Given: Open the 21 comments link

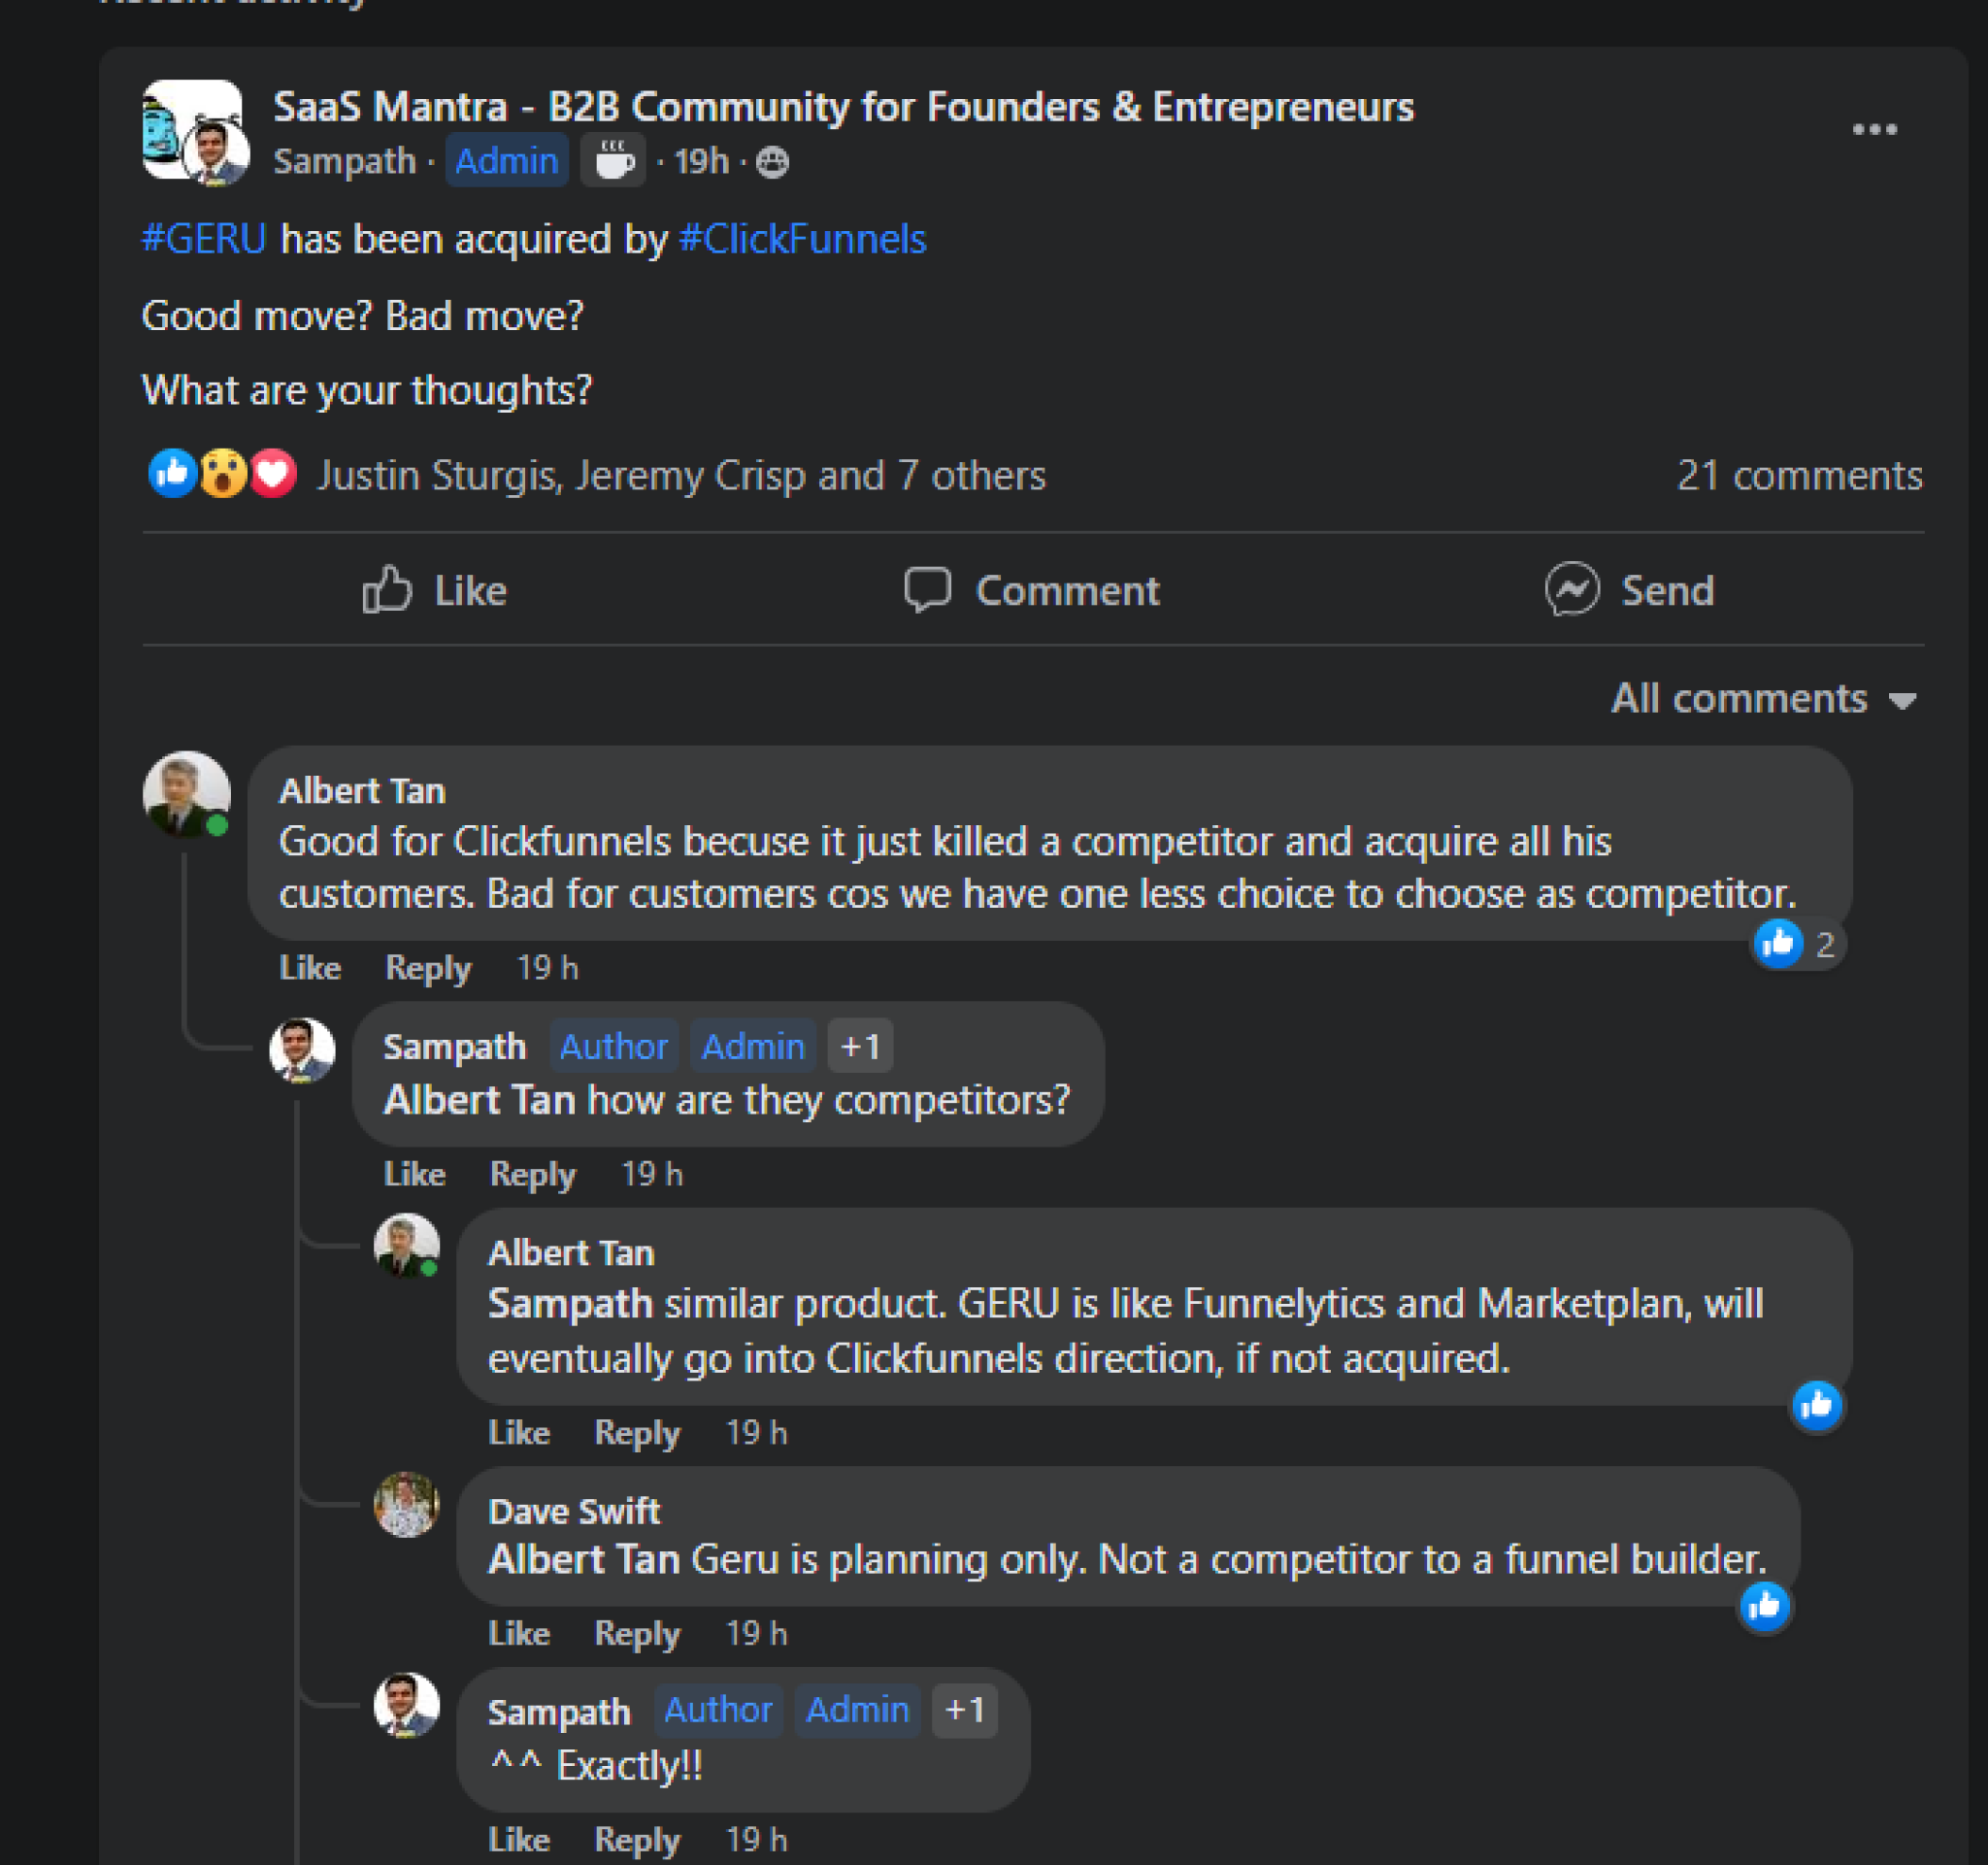Looking at the screenshot, I should click(1799, 475).
